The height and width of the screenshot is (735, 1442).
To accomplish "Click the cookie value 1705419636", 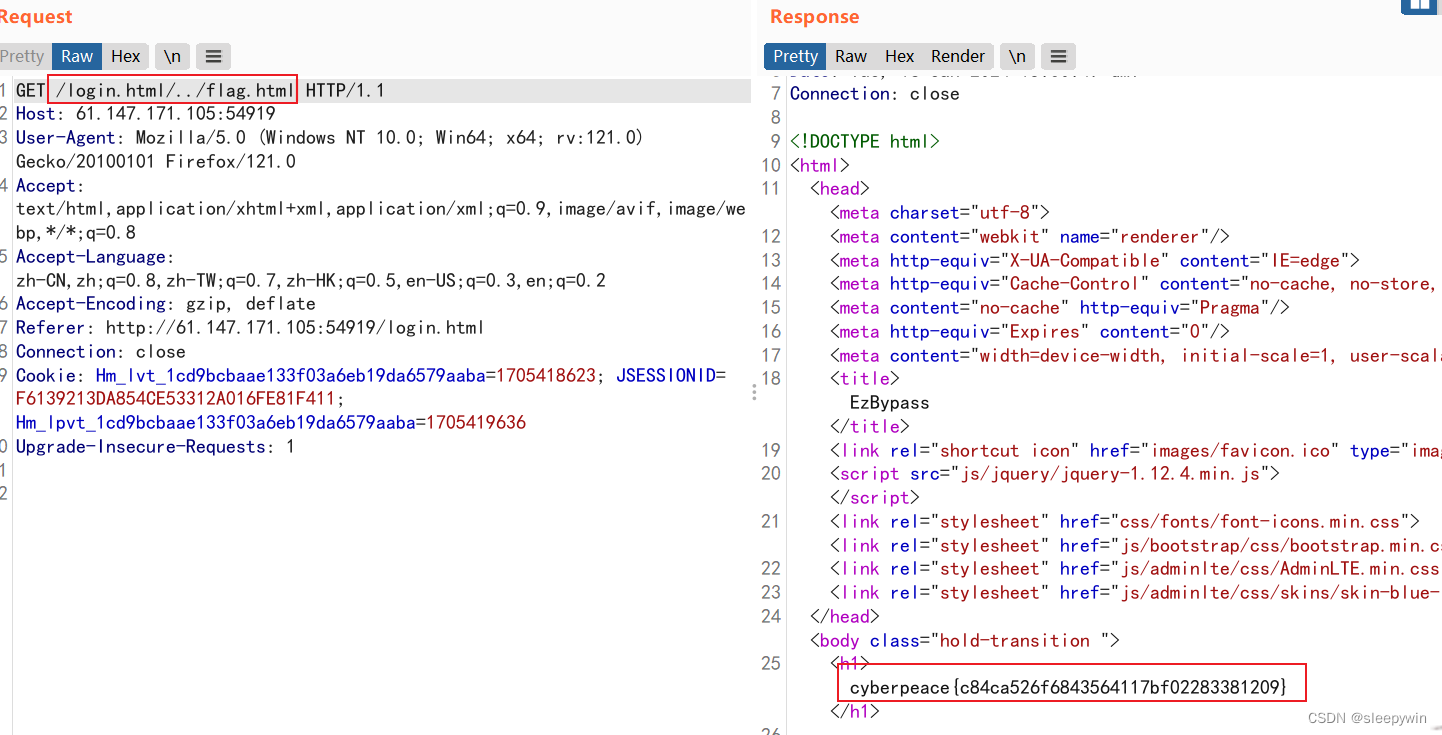I will coord(476,423).
